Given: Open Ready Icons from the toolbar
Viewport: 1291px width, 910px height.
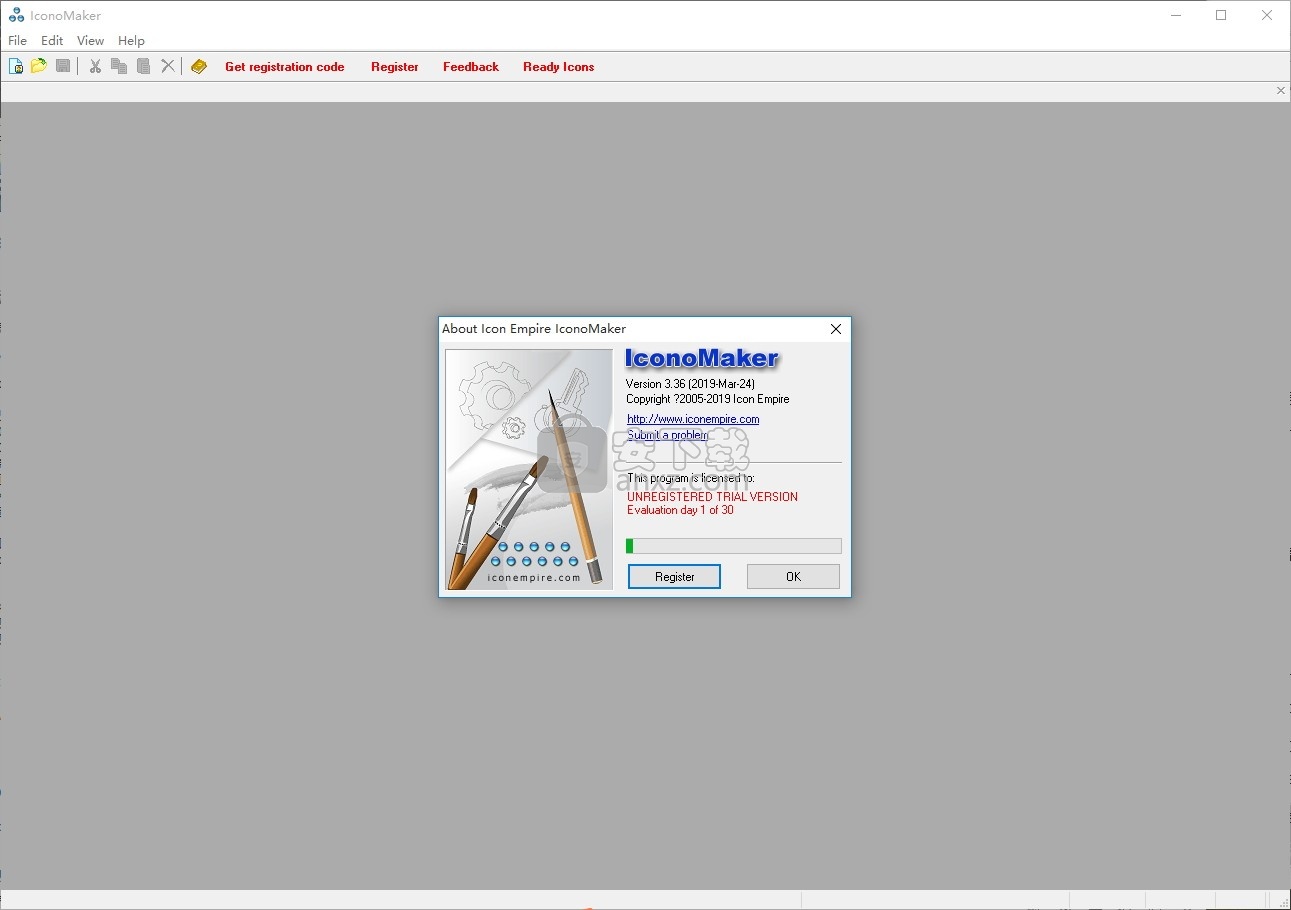Looking at the screenshot, I should 558,67.
